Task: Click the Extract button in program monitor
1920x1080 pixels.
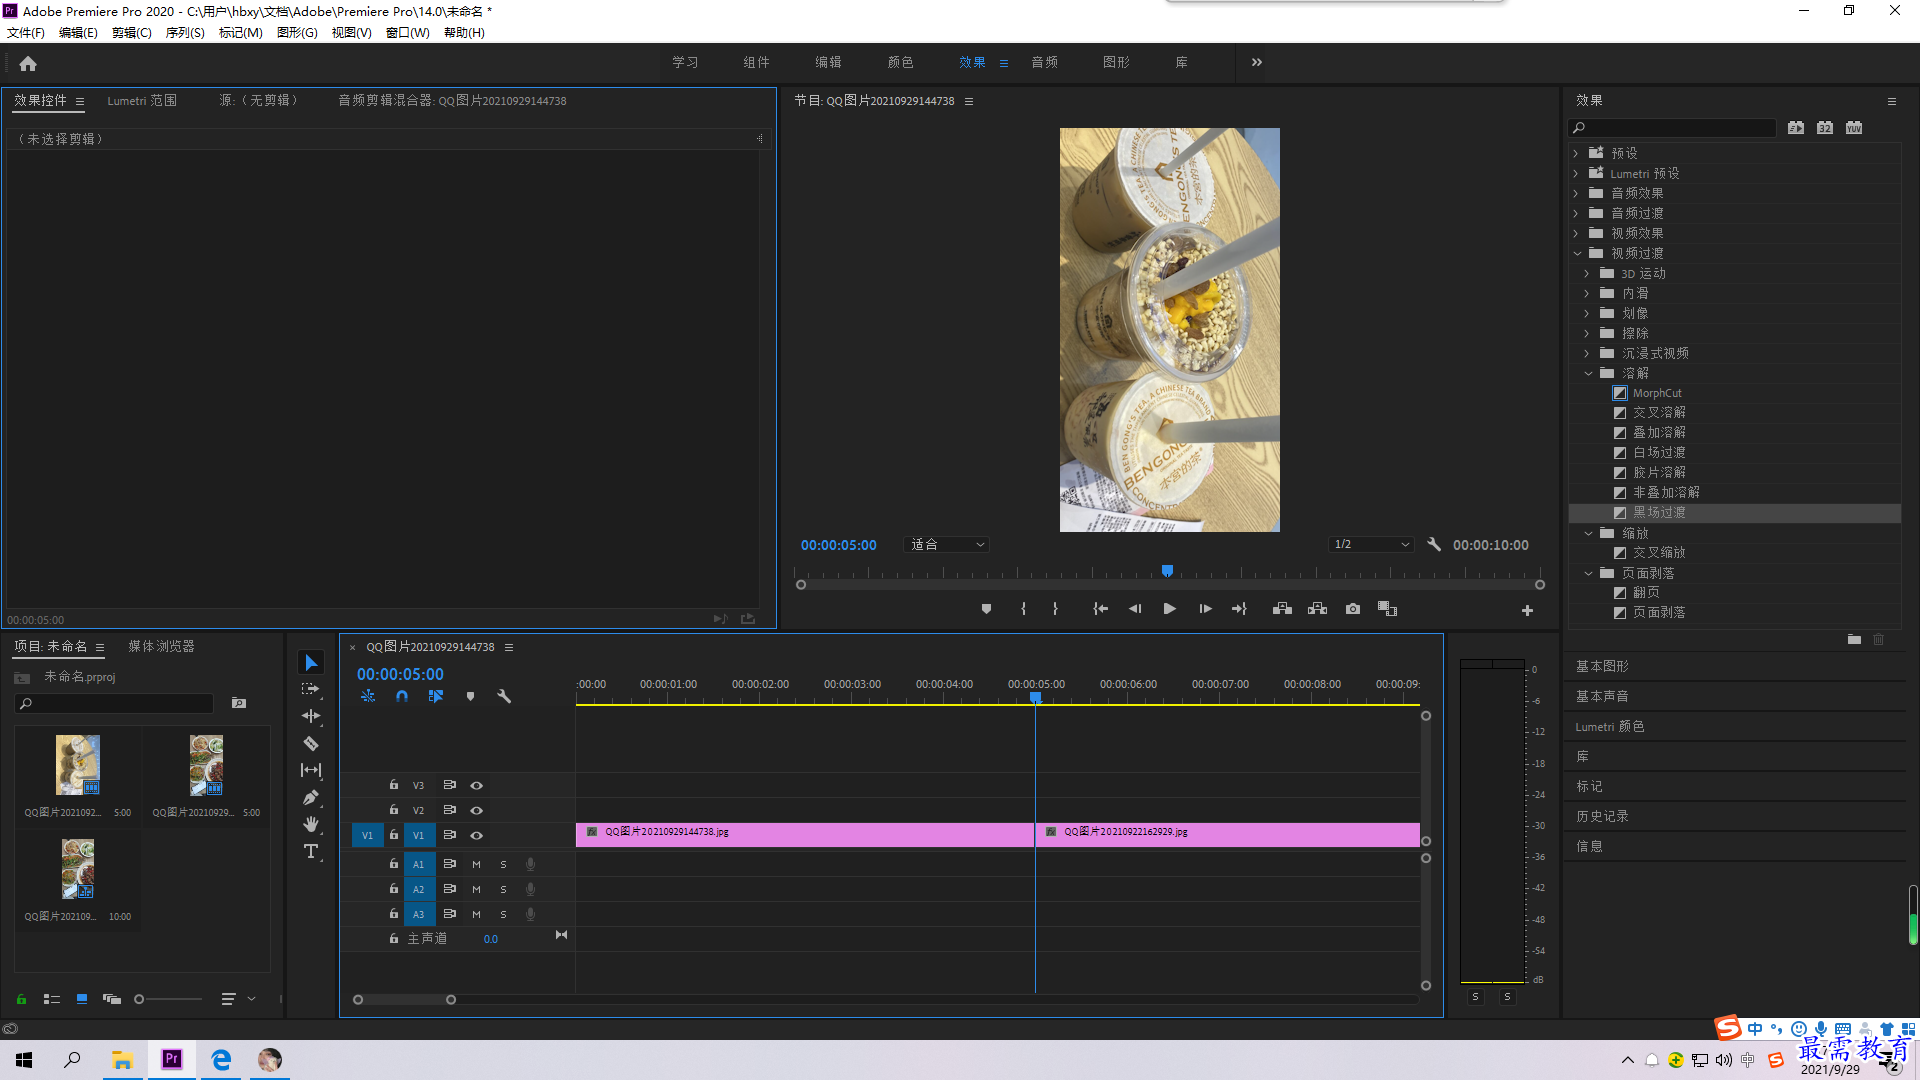Action: (1318, 609)
